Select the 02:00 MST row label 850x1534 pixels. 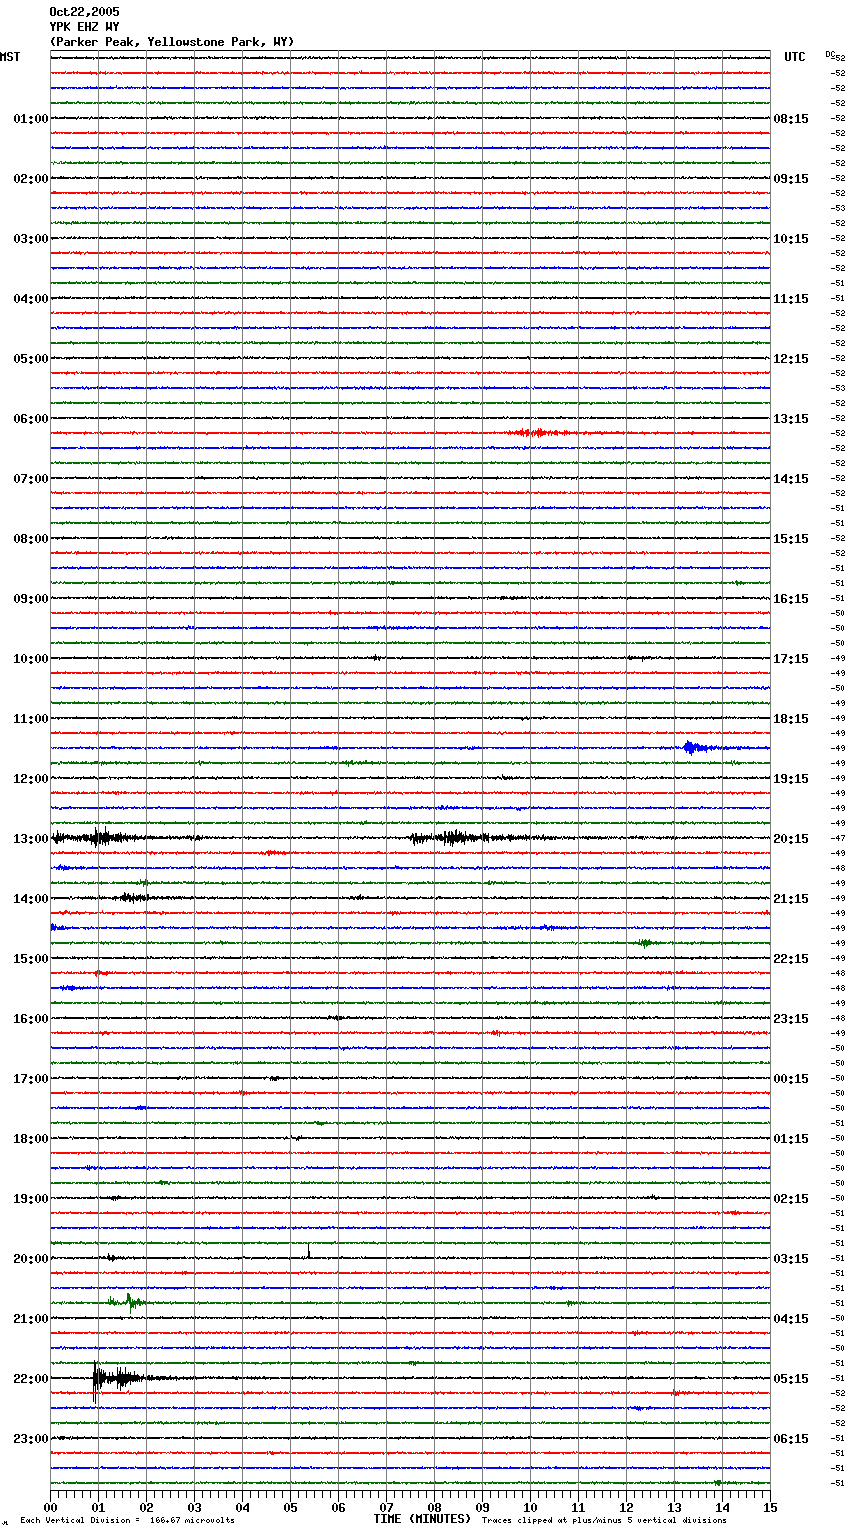[31, 179]
